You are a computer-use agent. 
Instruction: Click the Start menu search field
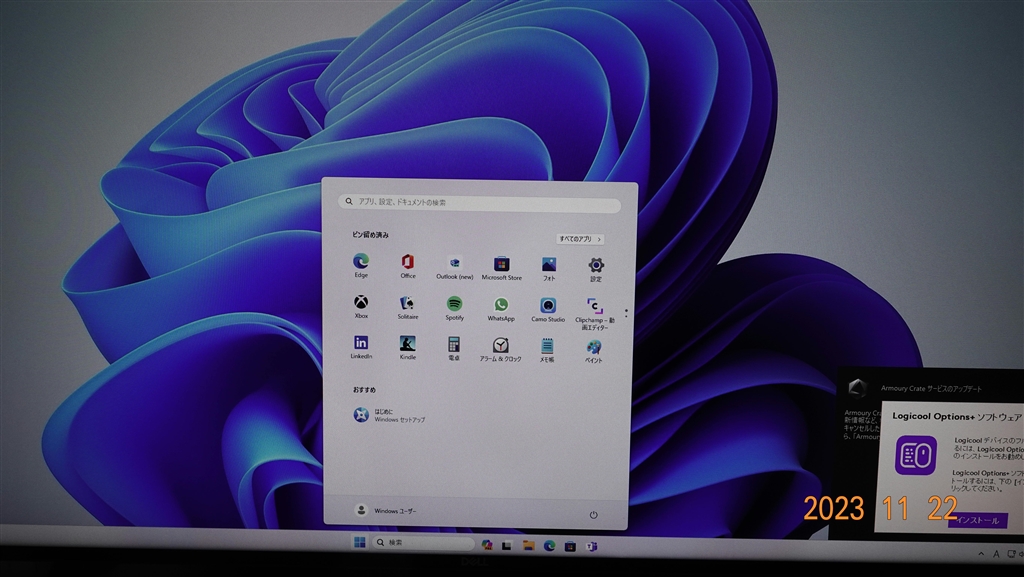coord(479,202)
